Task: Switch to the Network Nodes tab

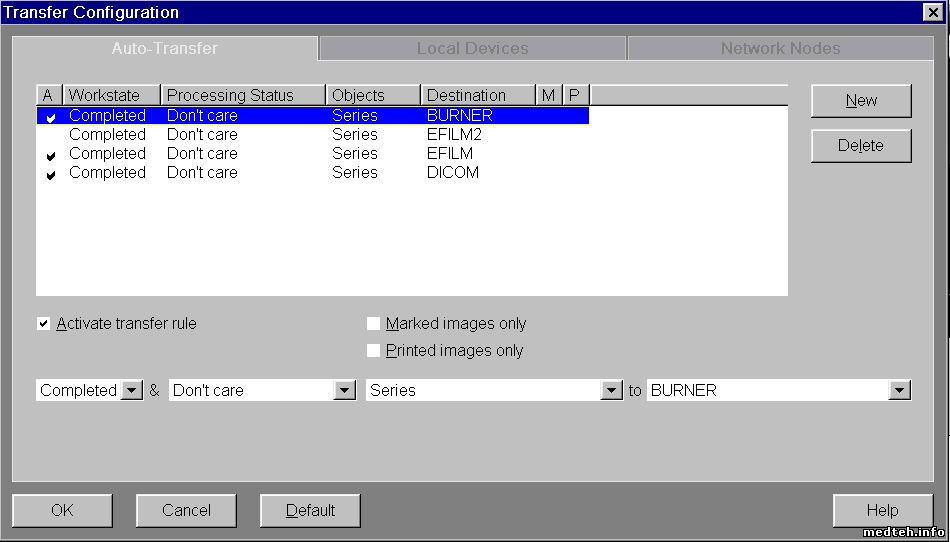Action: tap(780, 48)
